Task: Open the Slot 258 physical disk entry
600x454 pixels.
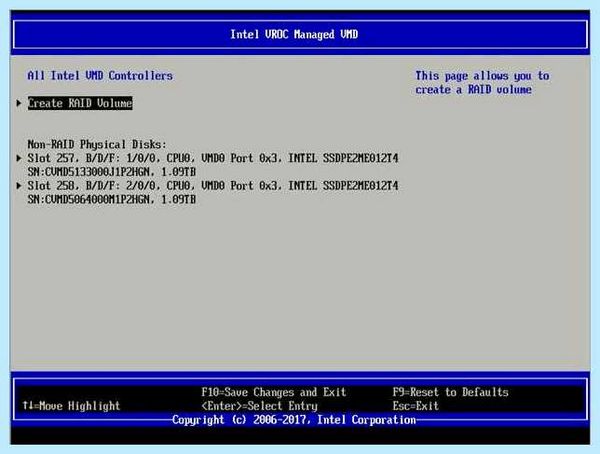Action: (x=213, y=186)
